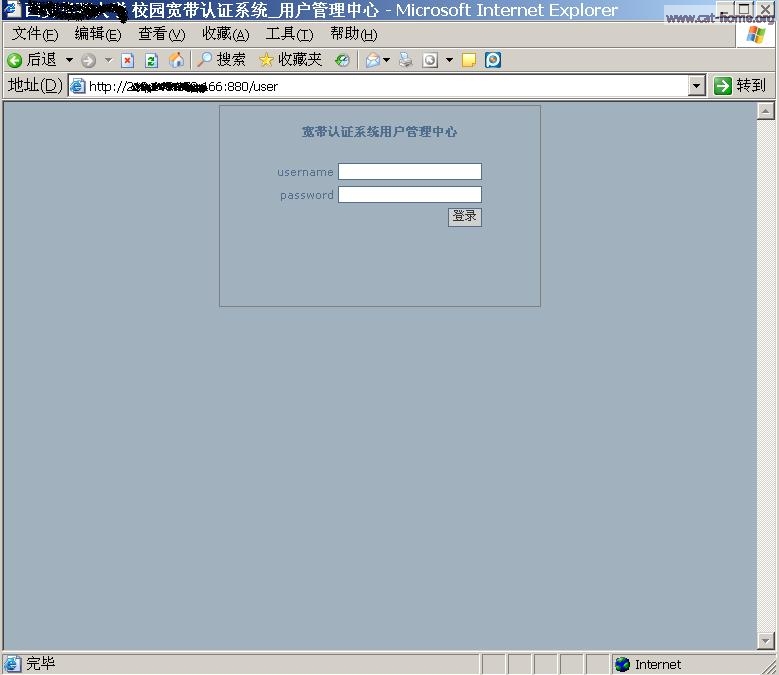Viewport: 779px width, 675px height.
Task: Click the 转到 Go button
Action: click(x=740, y=86)
